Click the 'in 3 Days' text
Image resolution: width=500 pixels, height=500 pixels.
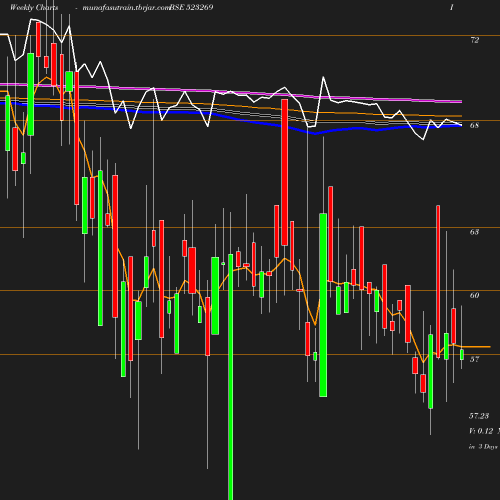point(483,447)
